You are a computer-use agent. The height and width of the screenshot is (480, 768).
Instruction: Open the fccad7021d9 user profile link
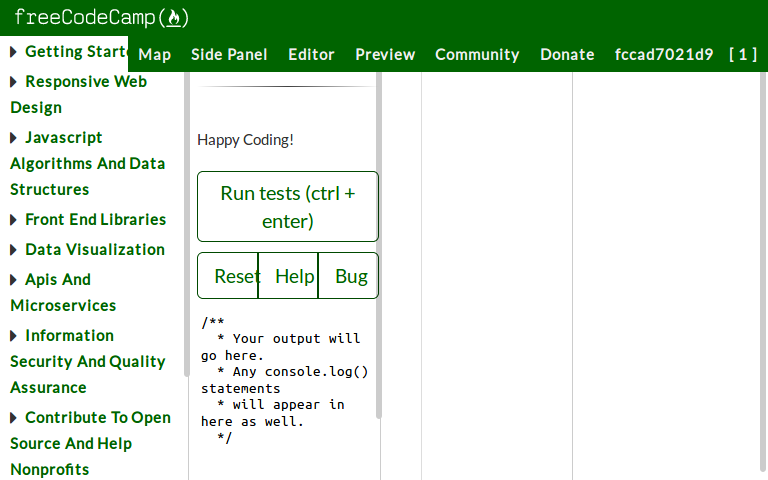coord(664,54)
